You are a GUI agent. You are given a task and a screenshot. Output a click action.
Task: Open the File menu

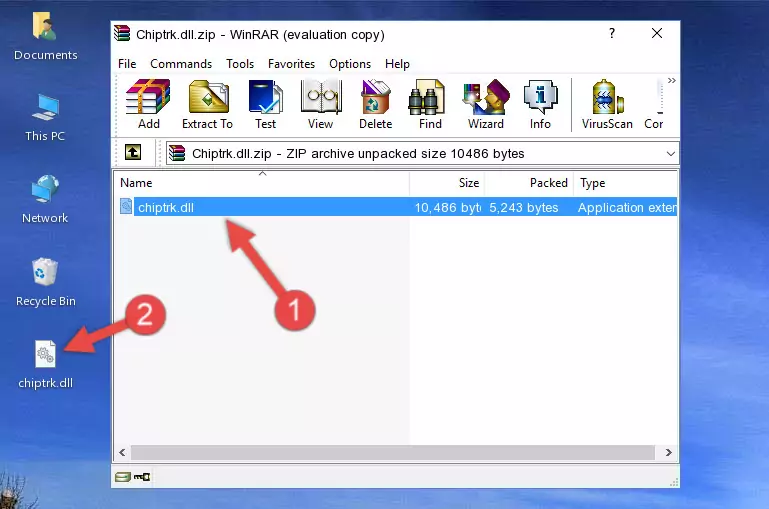(127, 64)
